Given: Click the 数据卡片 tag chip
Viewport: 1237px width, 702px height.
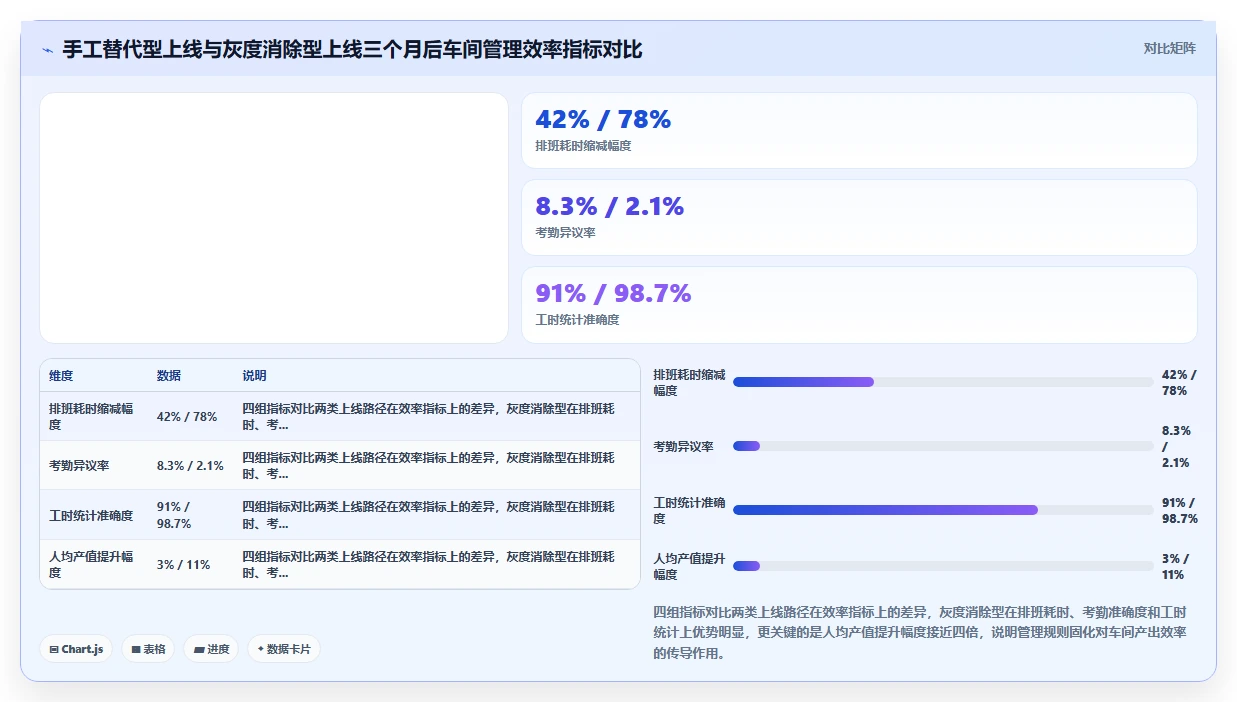Looking at the screenshot, I should [284, 649].
